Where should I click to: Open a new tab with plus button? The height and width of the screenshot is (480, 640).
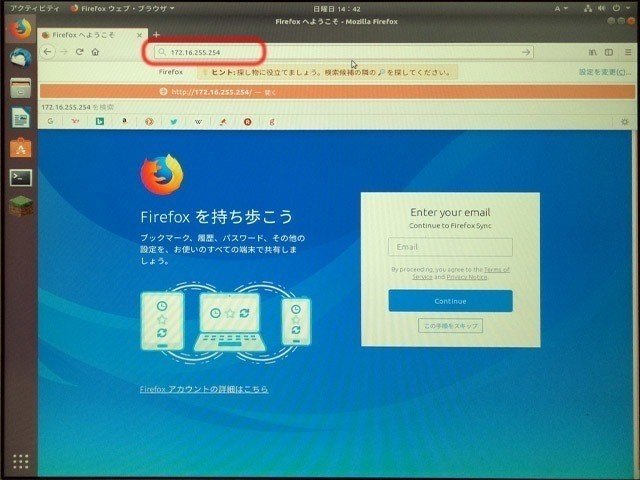[x=156, y=35]
